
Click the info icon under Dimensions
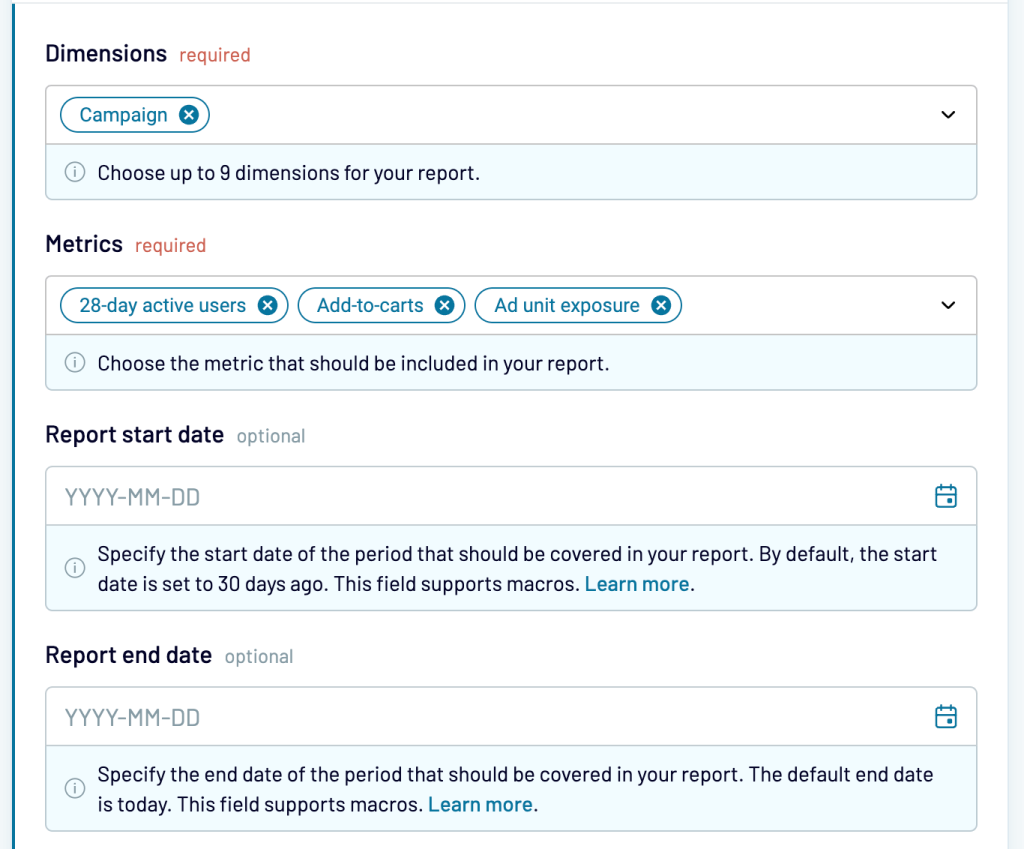tap(75, 173)
